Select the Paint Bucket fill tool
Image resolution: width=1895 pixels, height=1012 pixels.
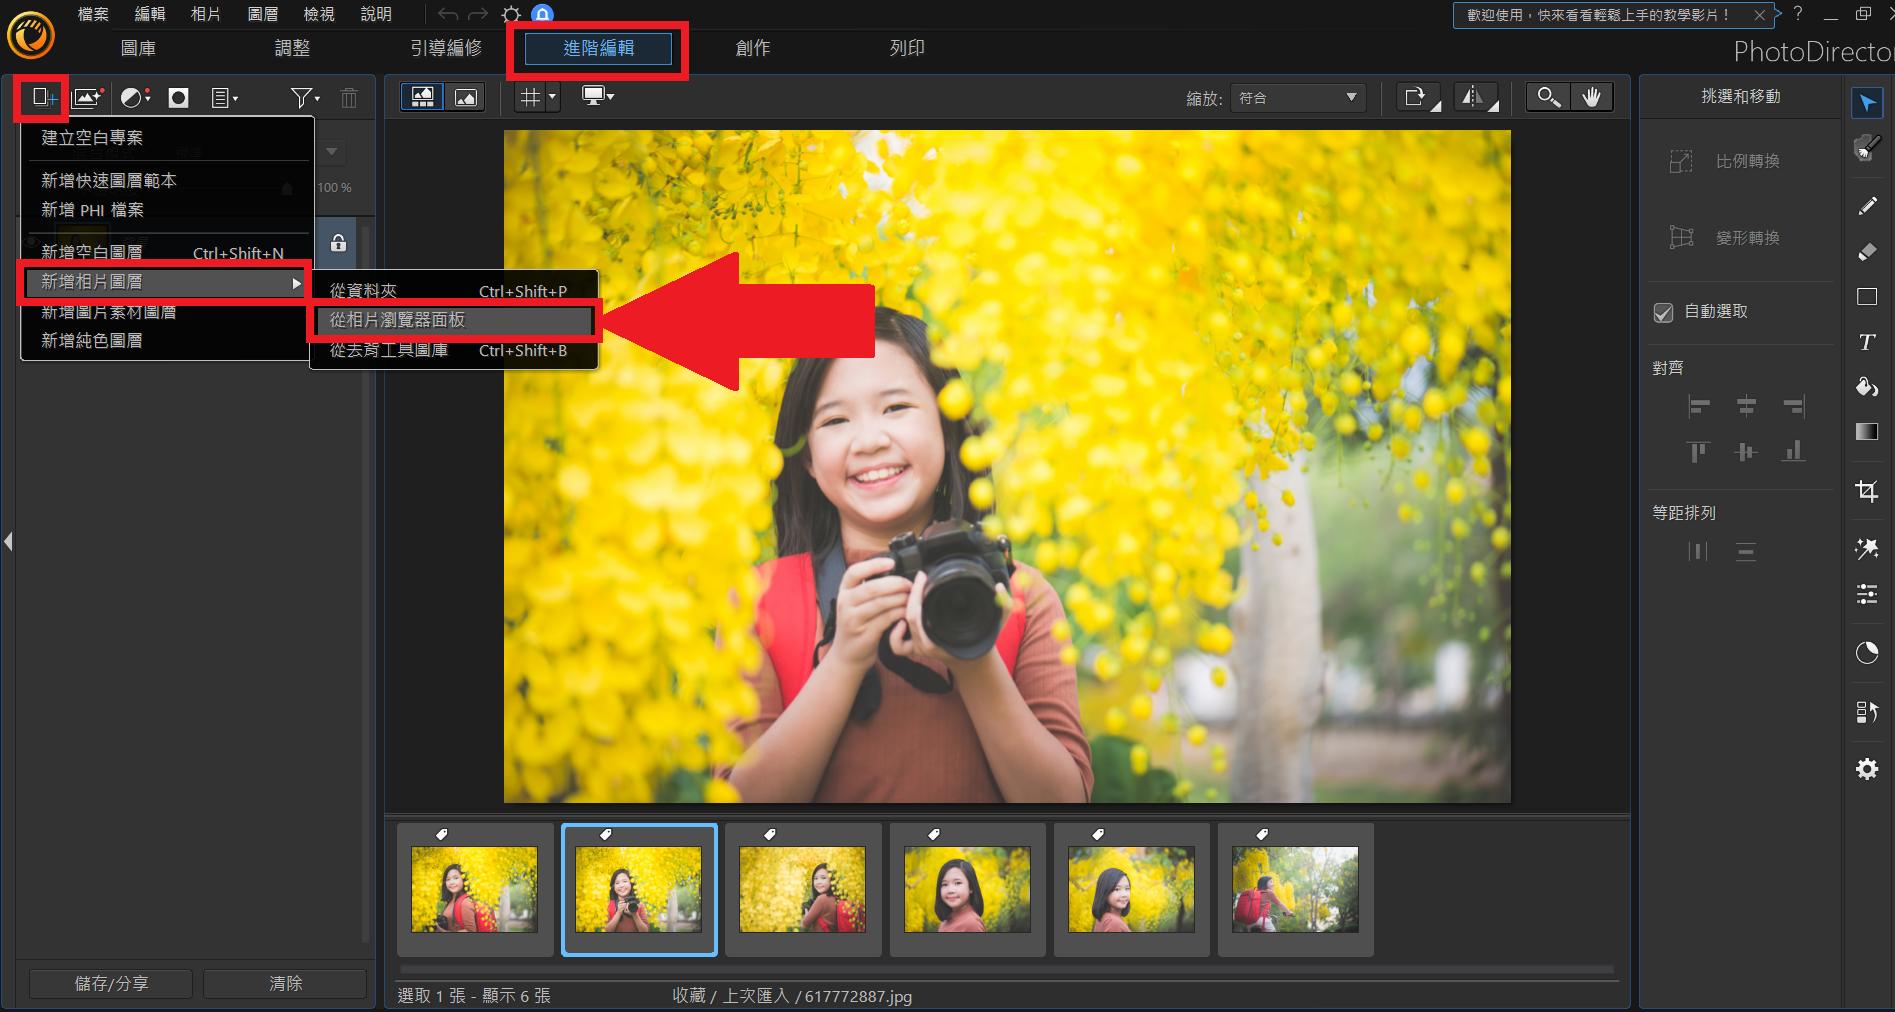pos(1866,387)
